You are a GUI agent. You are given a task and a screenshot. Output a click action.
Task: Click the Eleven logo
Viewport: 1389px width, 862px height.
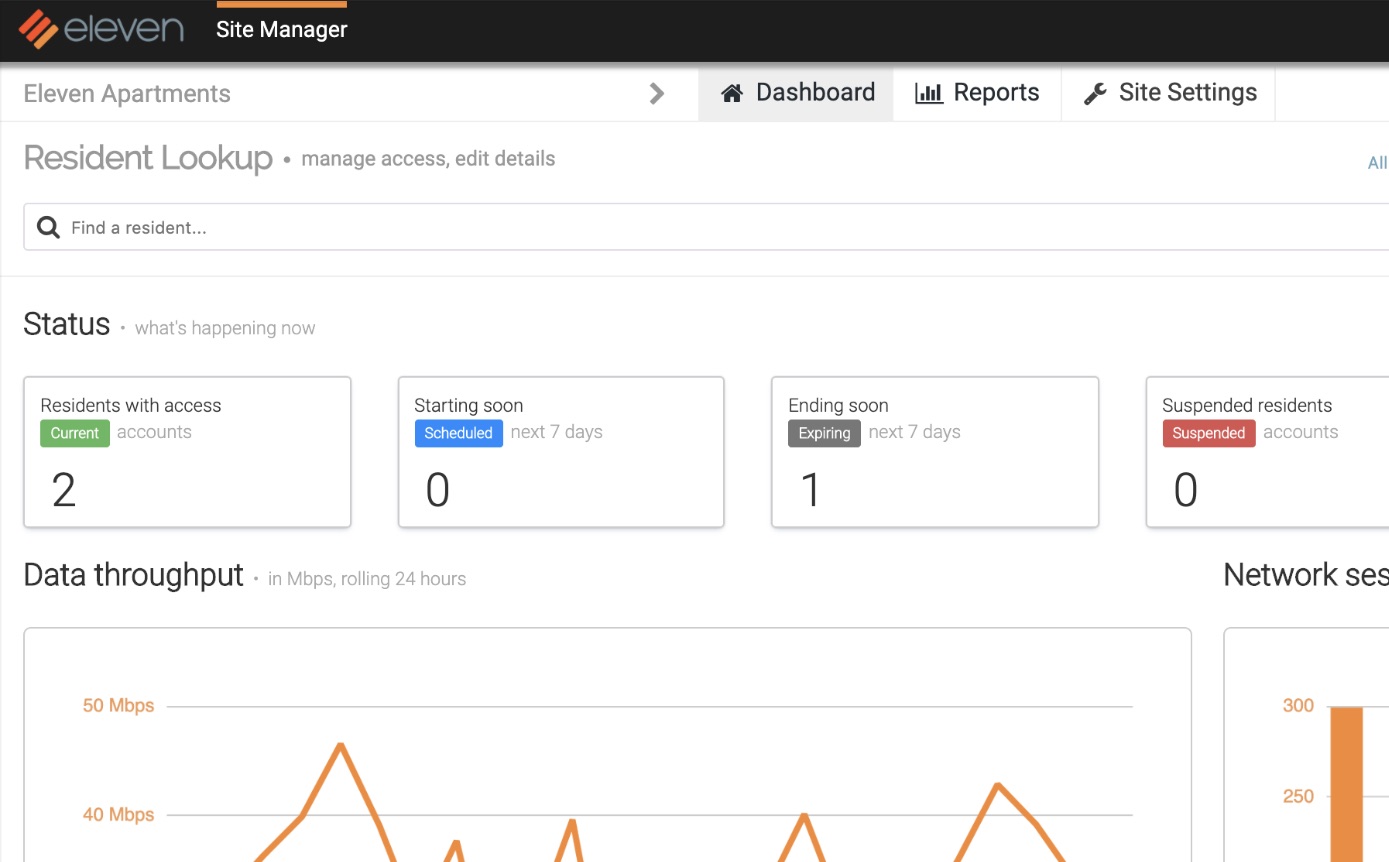point(101,29)
